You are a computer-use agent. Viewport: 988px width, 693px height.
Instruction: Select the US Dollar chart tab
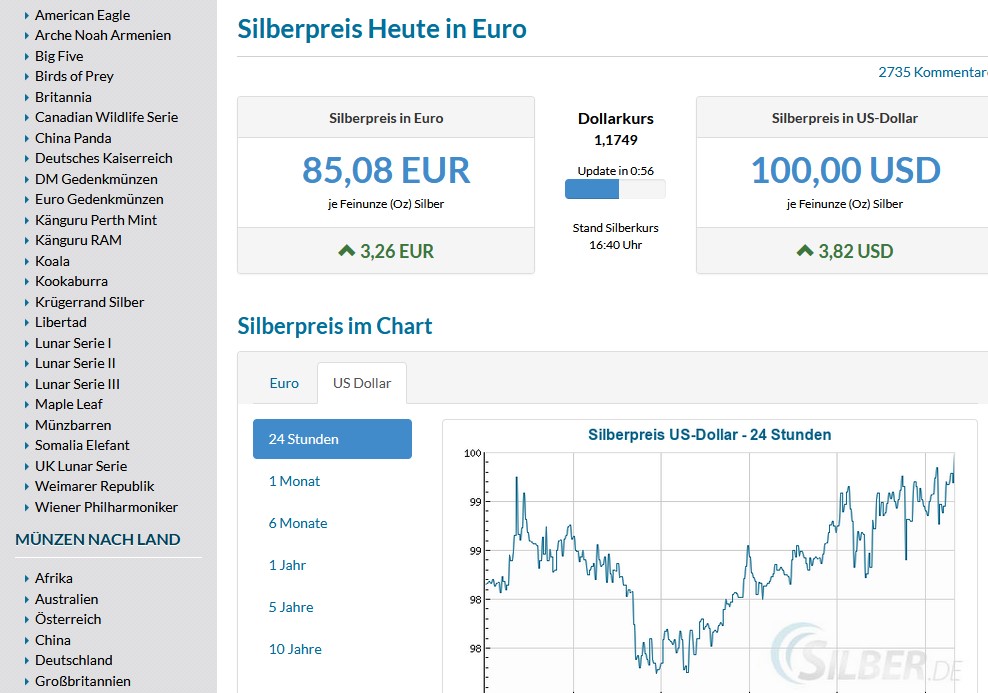[362, 383]
